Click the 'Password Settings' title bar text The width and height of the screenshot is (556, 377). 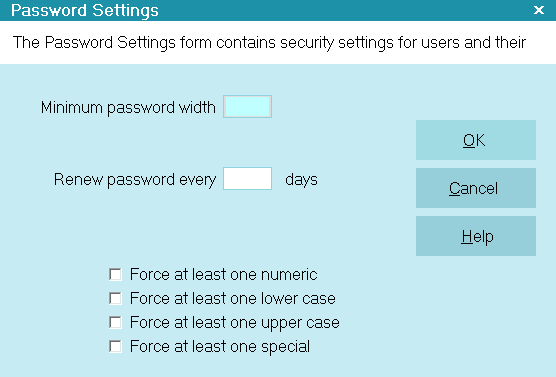[x=85, y=10]
